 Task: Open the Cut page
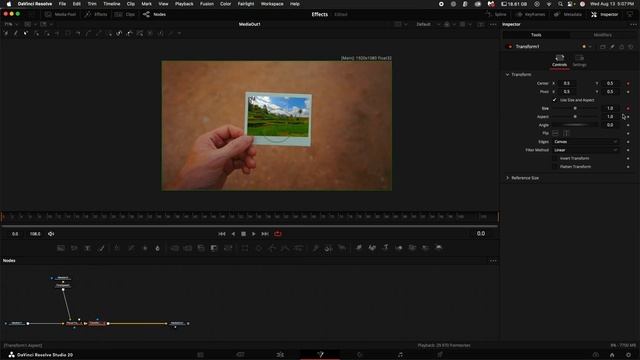[240, 355]
